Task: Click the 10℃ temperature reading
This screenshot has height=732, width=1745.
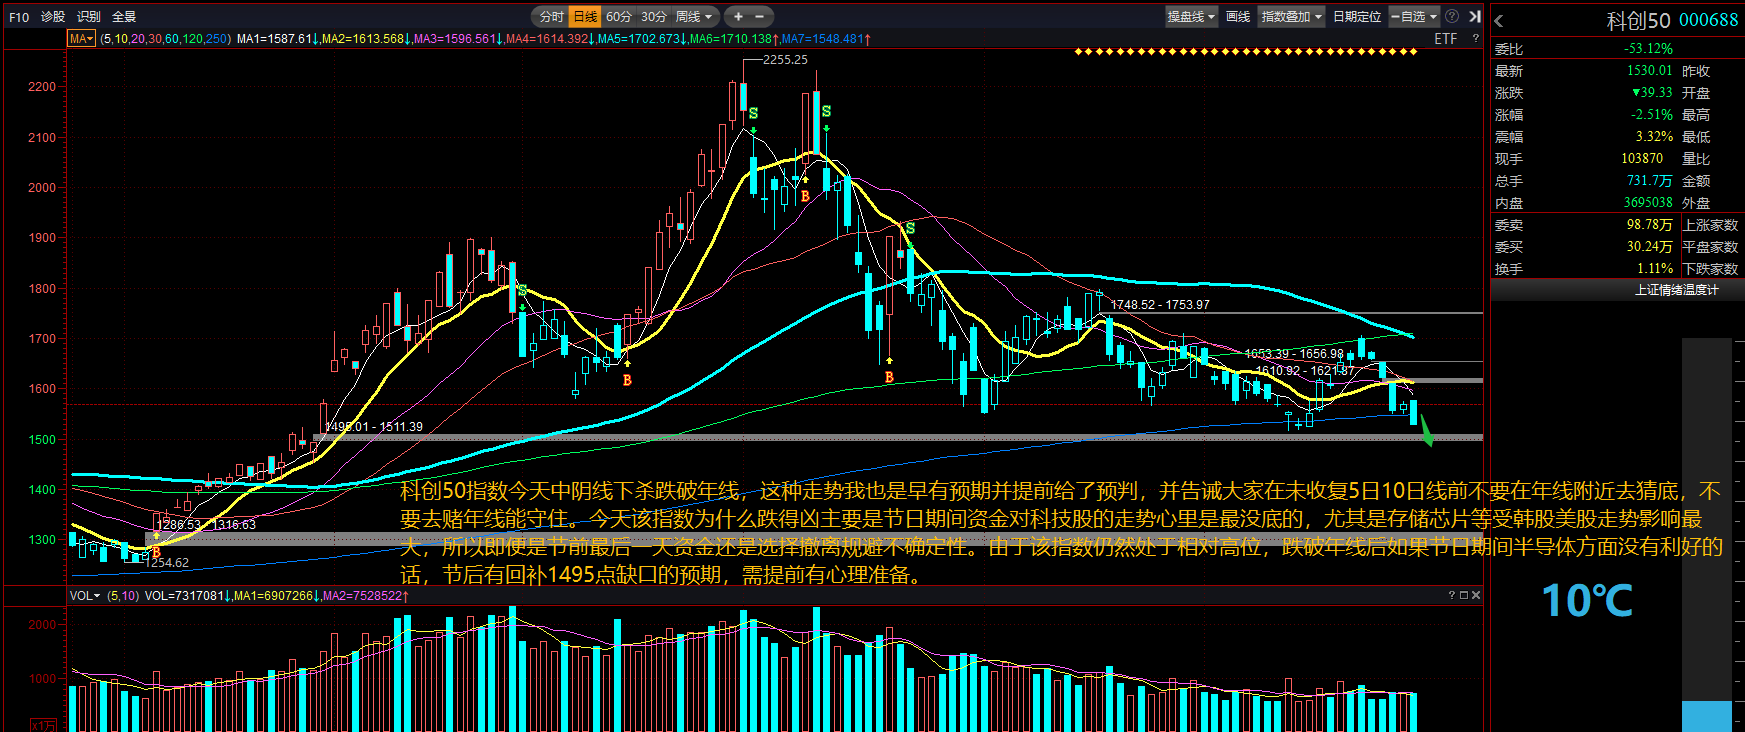Action: (x=1587, y=601)
